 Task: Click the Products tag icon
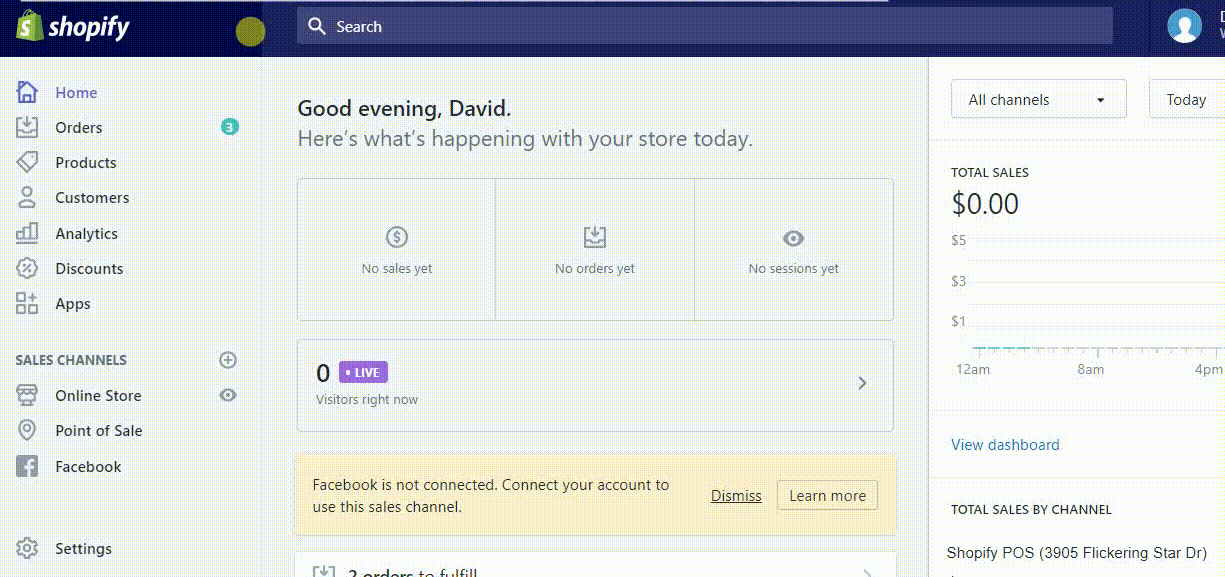27,162
